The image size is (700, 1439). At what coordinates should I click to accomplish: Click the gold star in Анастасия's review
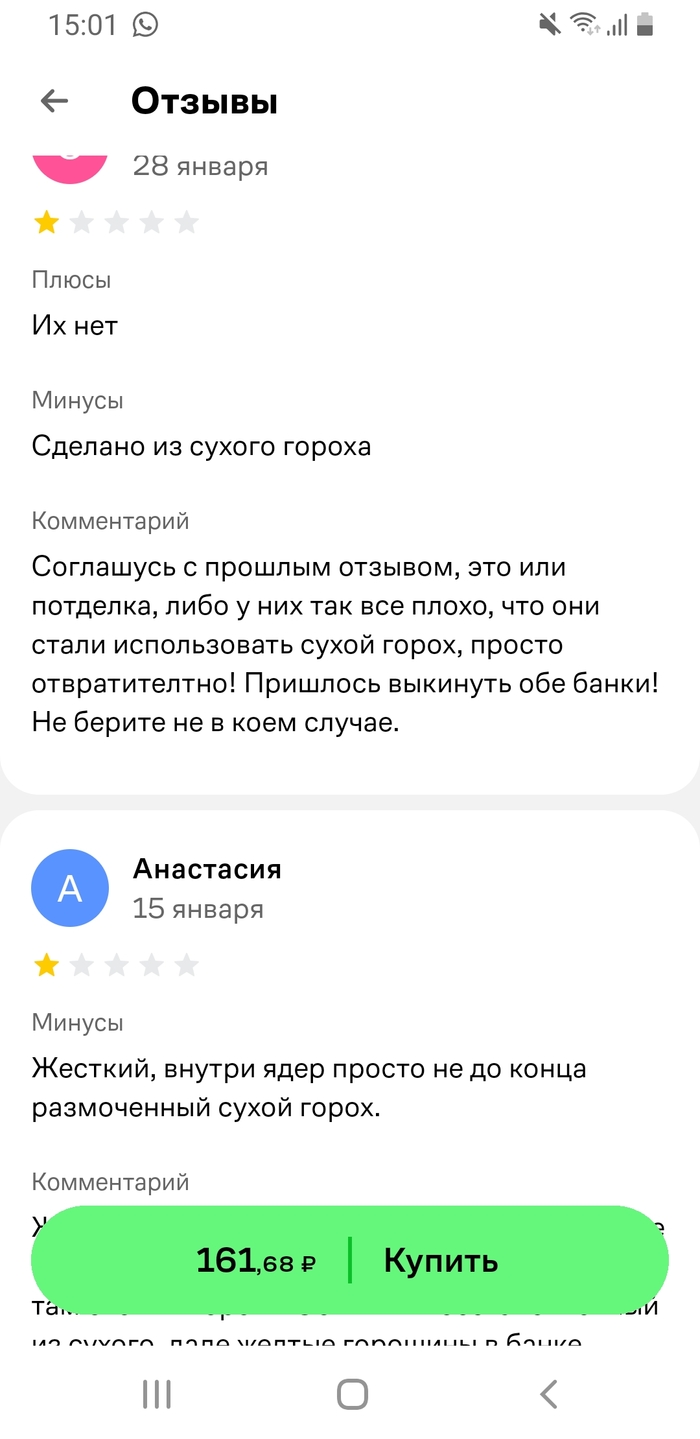click(x=46, y=965)
